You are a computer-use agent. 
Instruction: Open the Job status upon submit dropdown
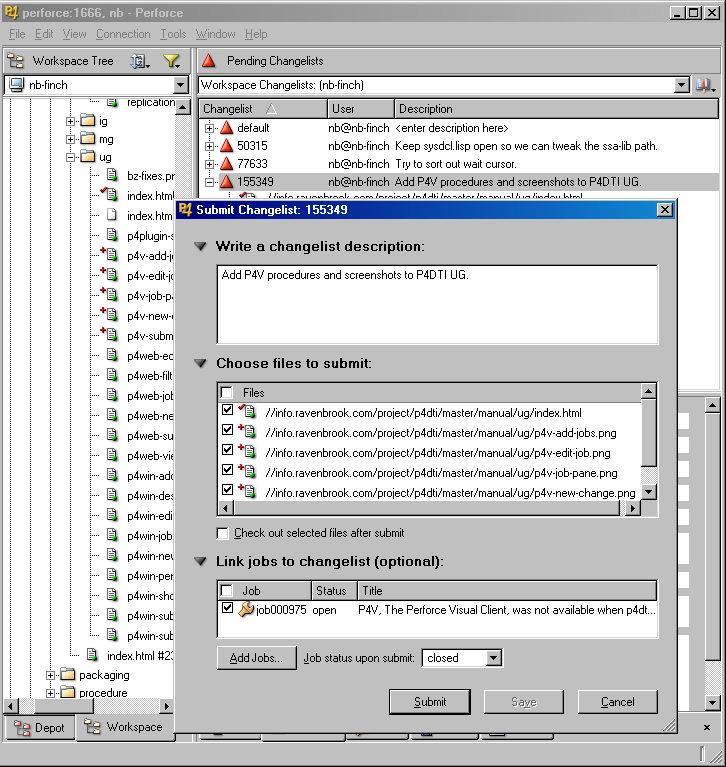pyautogui.click(x=493, y=658)
